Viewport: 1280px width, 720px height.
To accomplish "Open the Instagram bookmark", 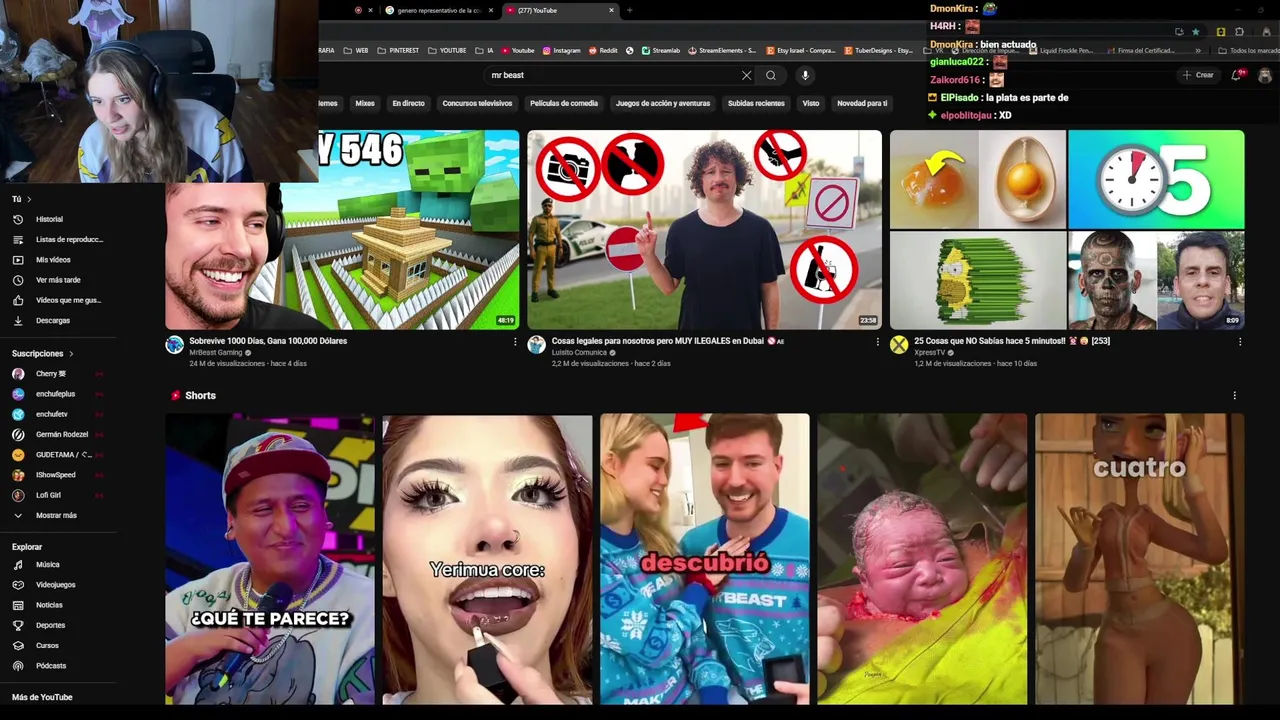I will [x=561, y=50].
